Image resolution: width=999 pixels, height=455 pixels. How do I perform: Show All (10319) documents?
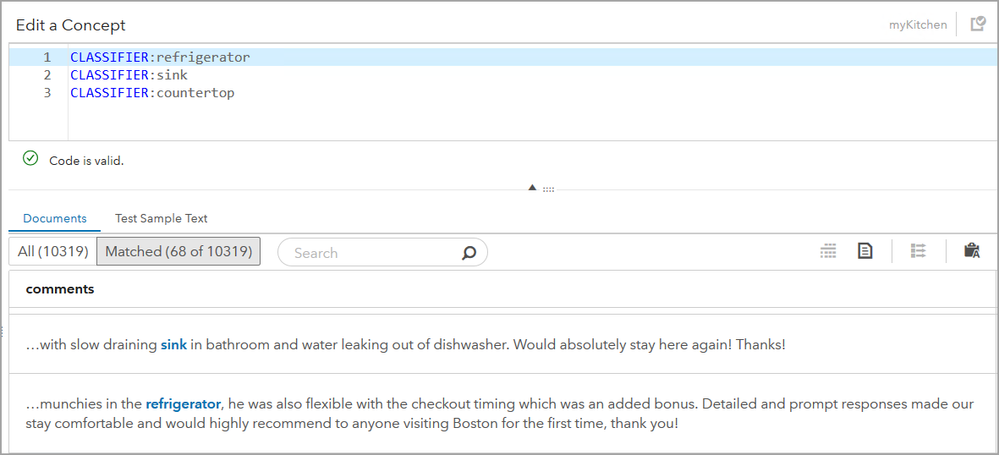pyautogui.click(x=52, y=252)
